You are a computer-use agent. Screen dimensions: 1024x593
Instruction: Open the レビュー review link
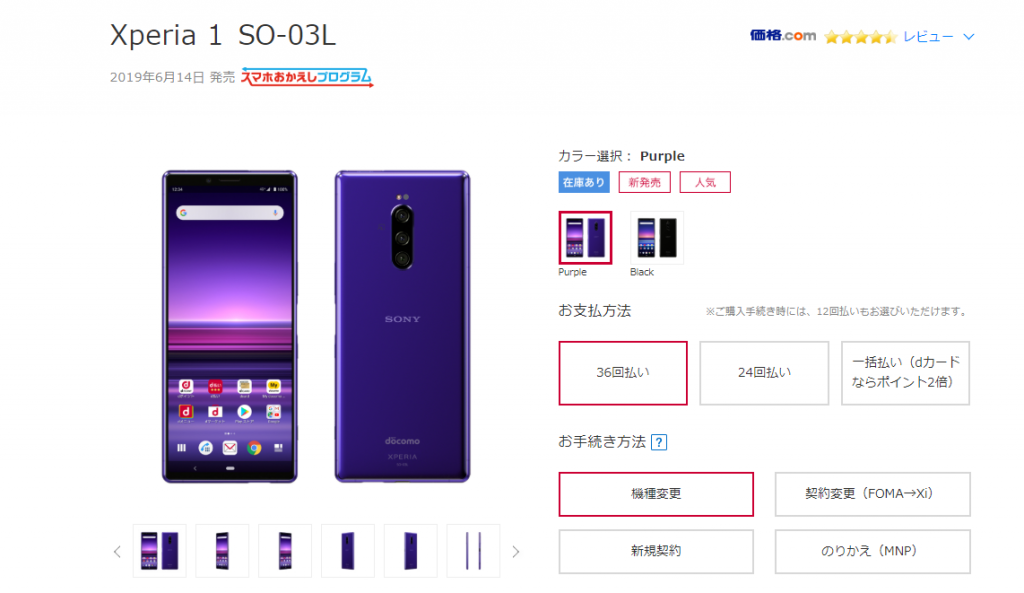click(x=928, y=37)
